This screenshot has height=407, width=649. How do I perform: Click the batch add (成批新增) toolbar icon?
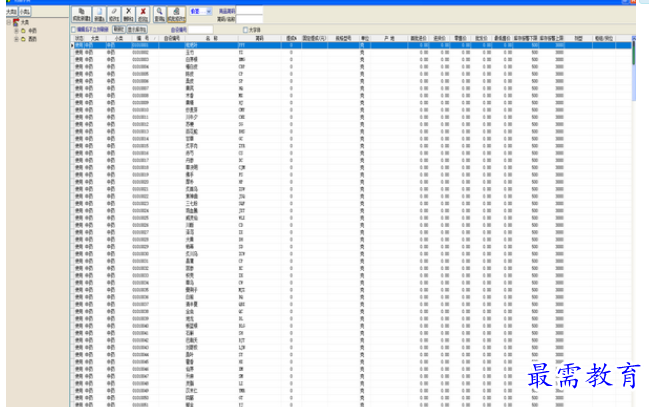(x=81, y=14)
